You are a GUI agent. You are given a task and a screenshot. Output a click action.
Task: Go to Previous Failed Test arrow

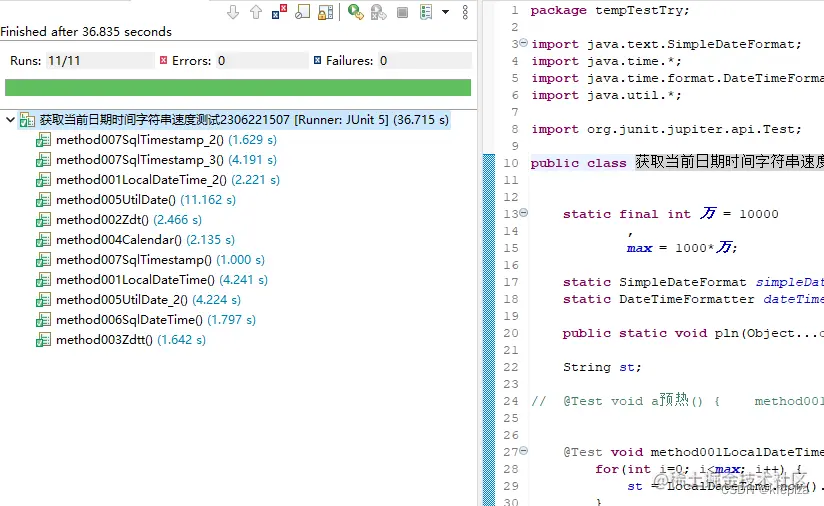click(256, 12)
